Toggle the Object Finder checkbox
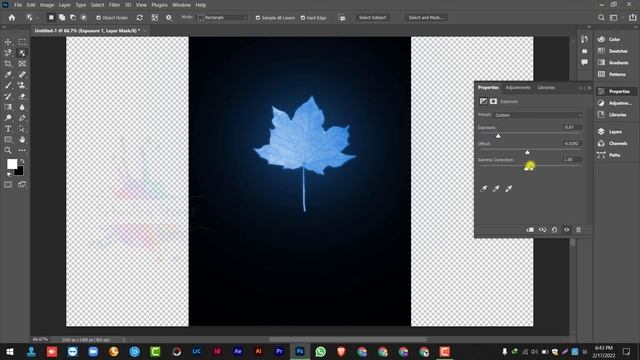Image resolution: width=640 pixels, height=360 pixels. coord(98,18)
